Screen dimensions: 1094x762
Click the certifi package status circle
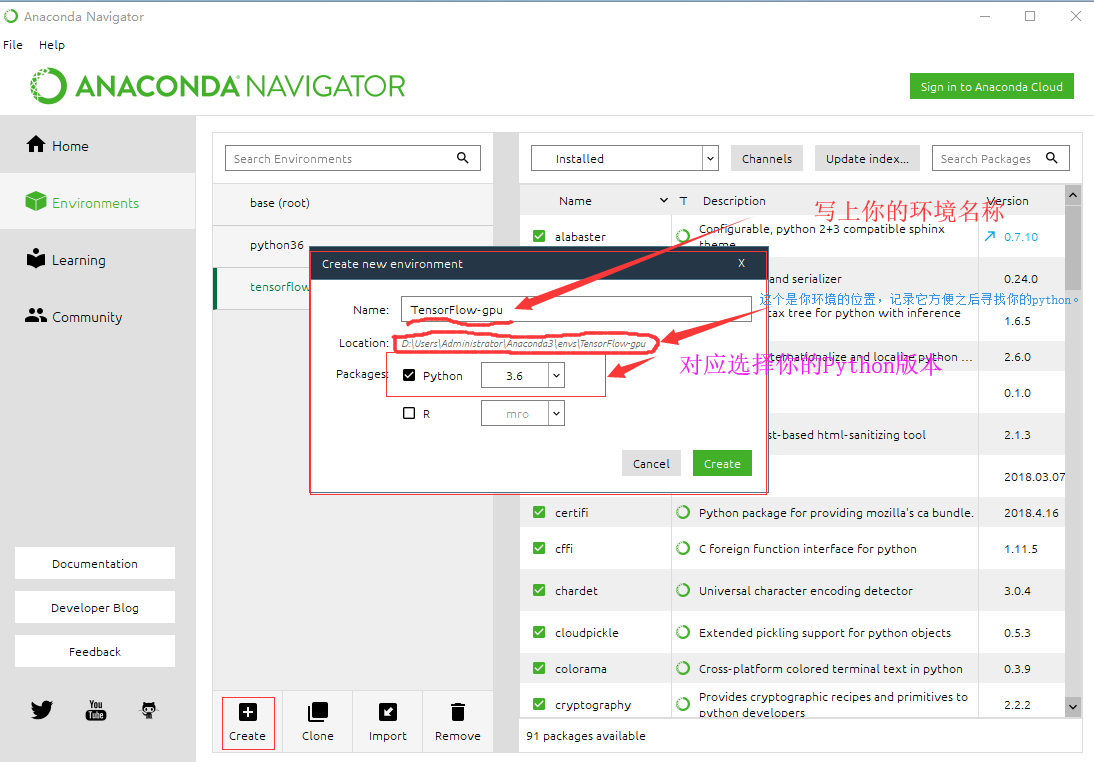click(x=683, y=512)
